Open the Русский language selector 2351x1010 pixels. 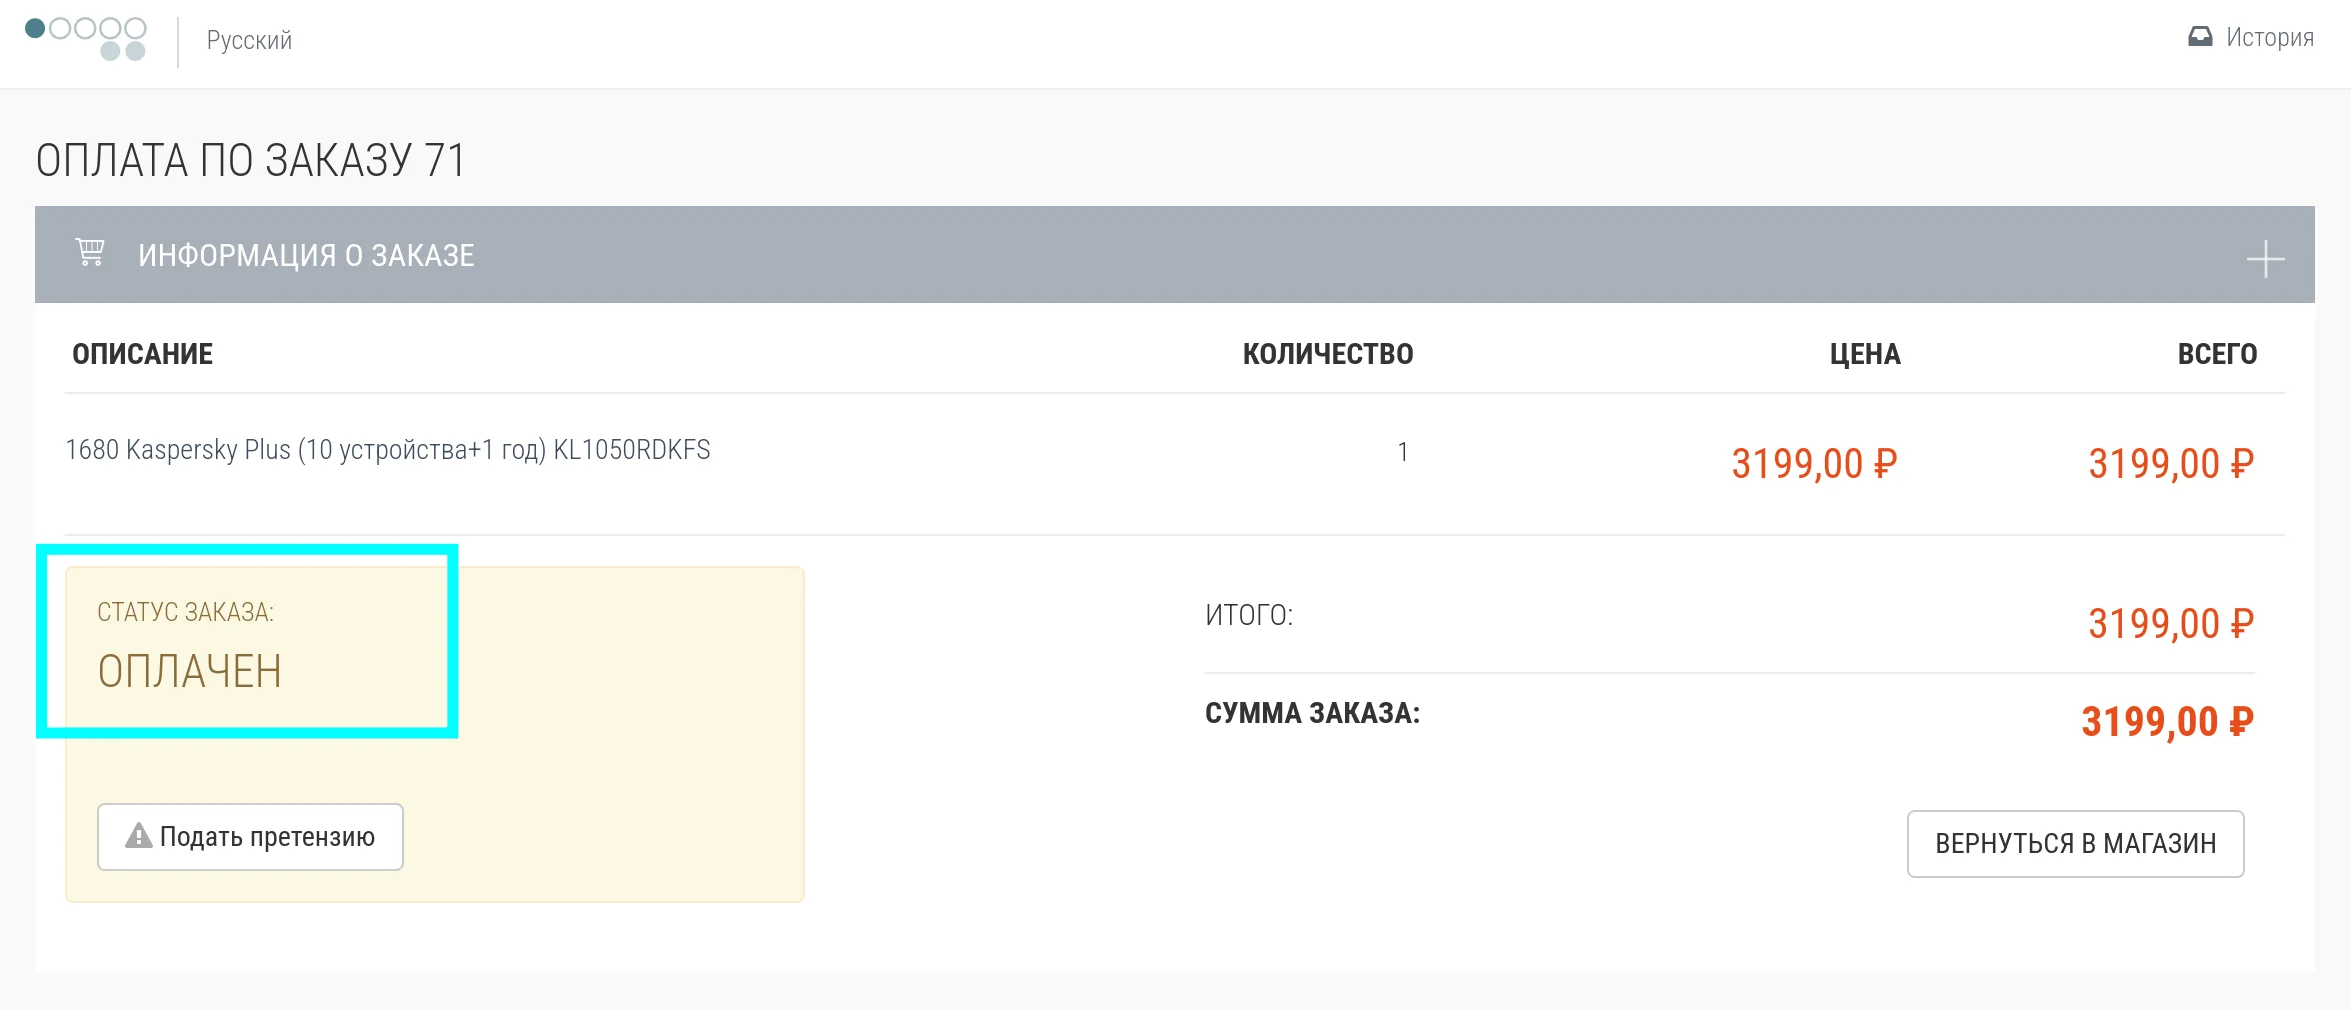point(249,41)
